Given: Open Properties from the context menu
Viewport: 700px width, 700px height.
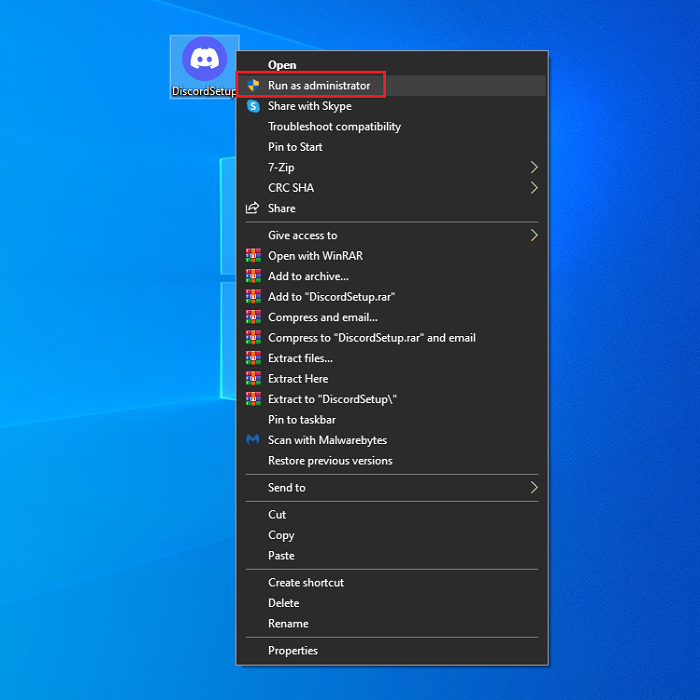Looking at the screenshot, I should click(392, 650).
